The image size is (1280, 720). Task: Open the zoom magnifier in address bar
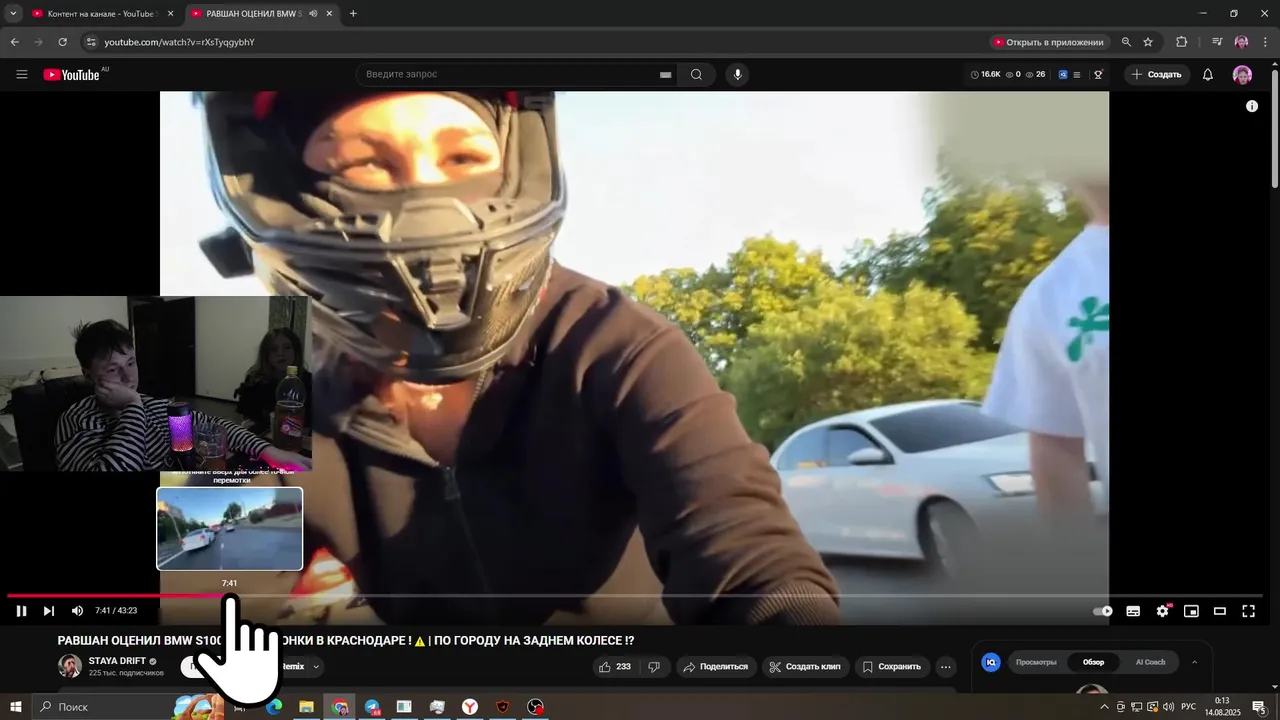coord(1126,42)
